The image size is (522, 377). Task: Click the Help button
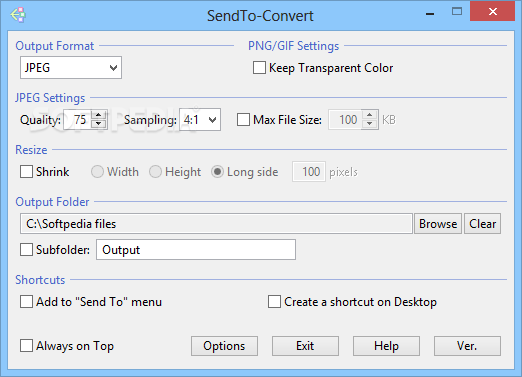point(386,346)
